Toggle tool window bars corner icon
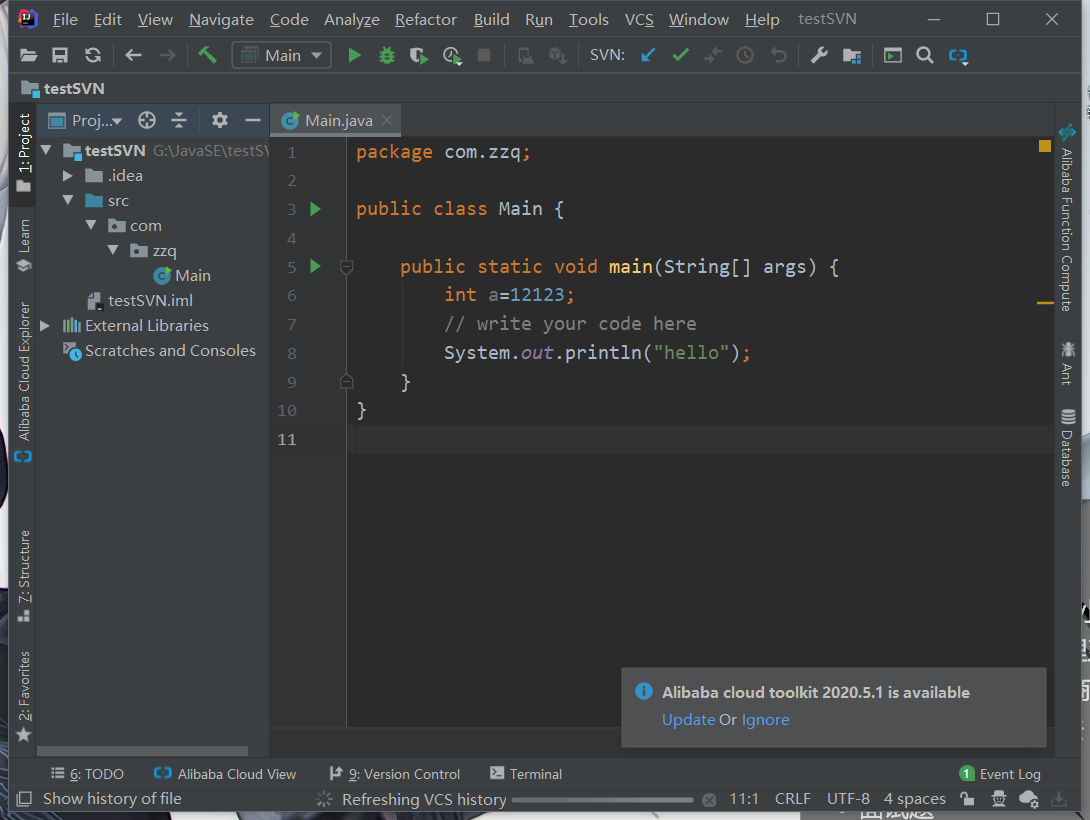Viewport: 1090px width, 820px height. 24,798
